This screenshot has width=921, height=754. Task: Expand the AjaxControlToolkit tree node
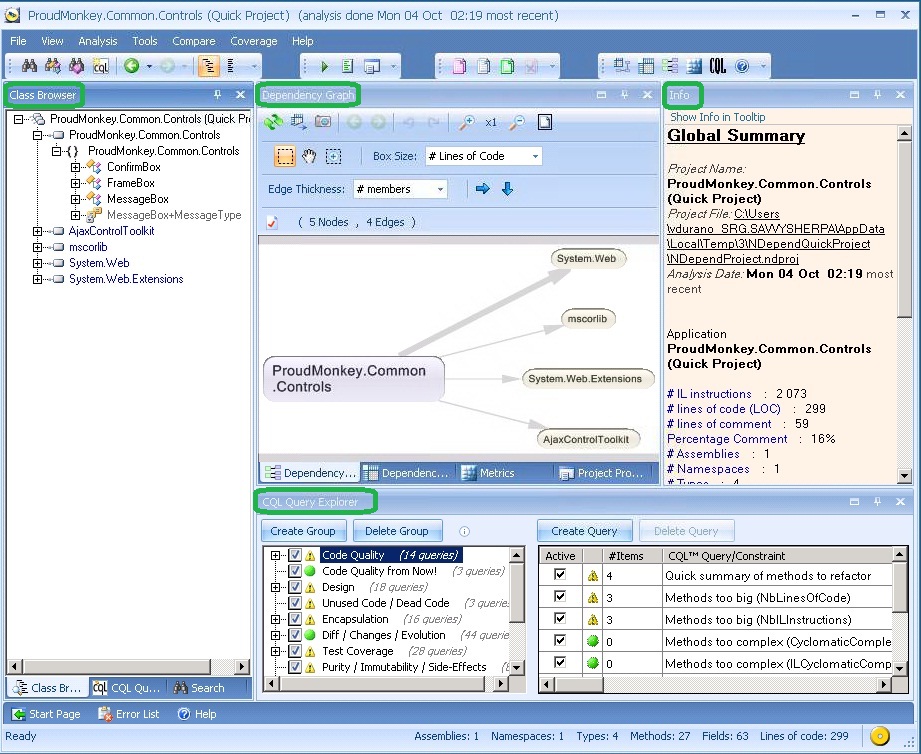coord(38,231)
